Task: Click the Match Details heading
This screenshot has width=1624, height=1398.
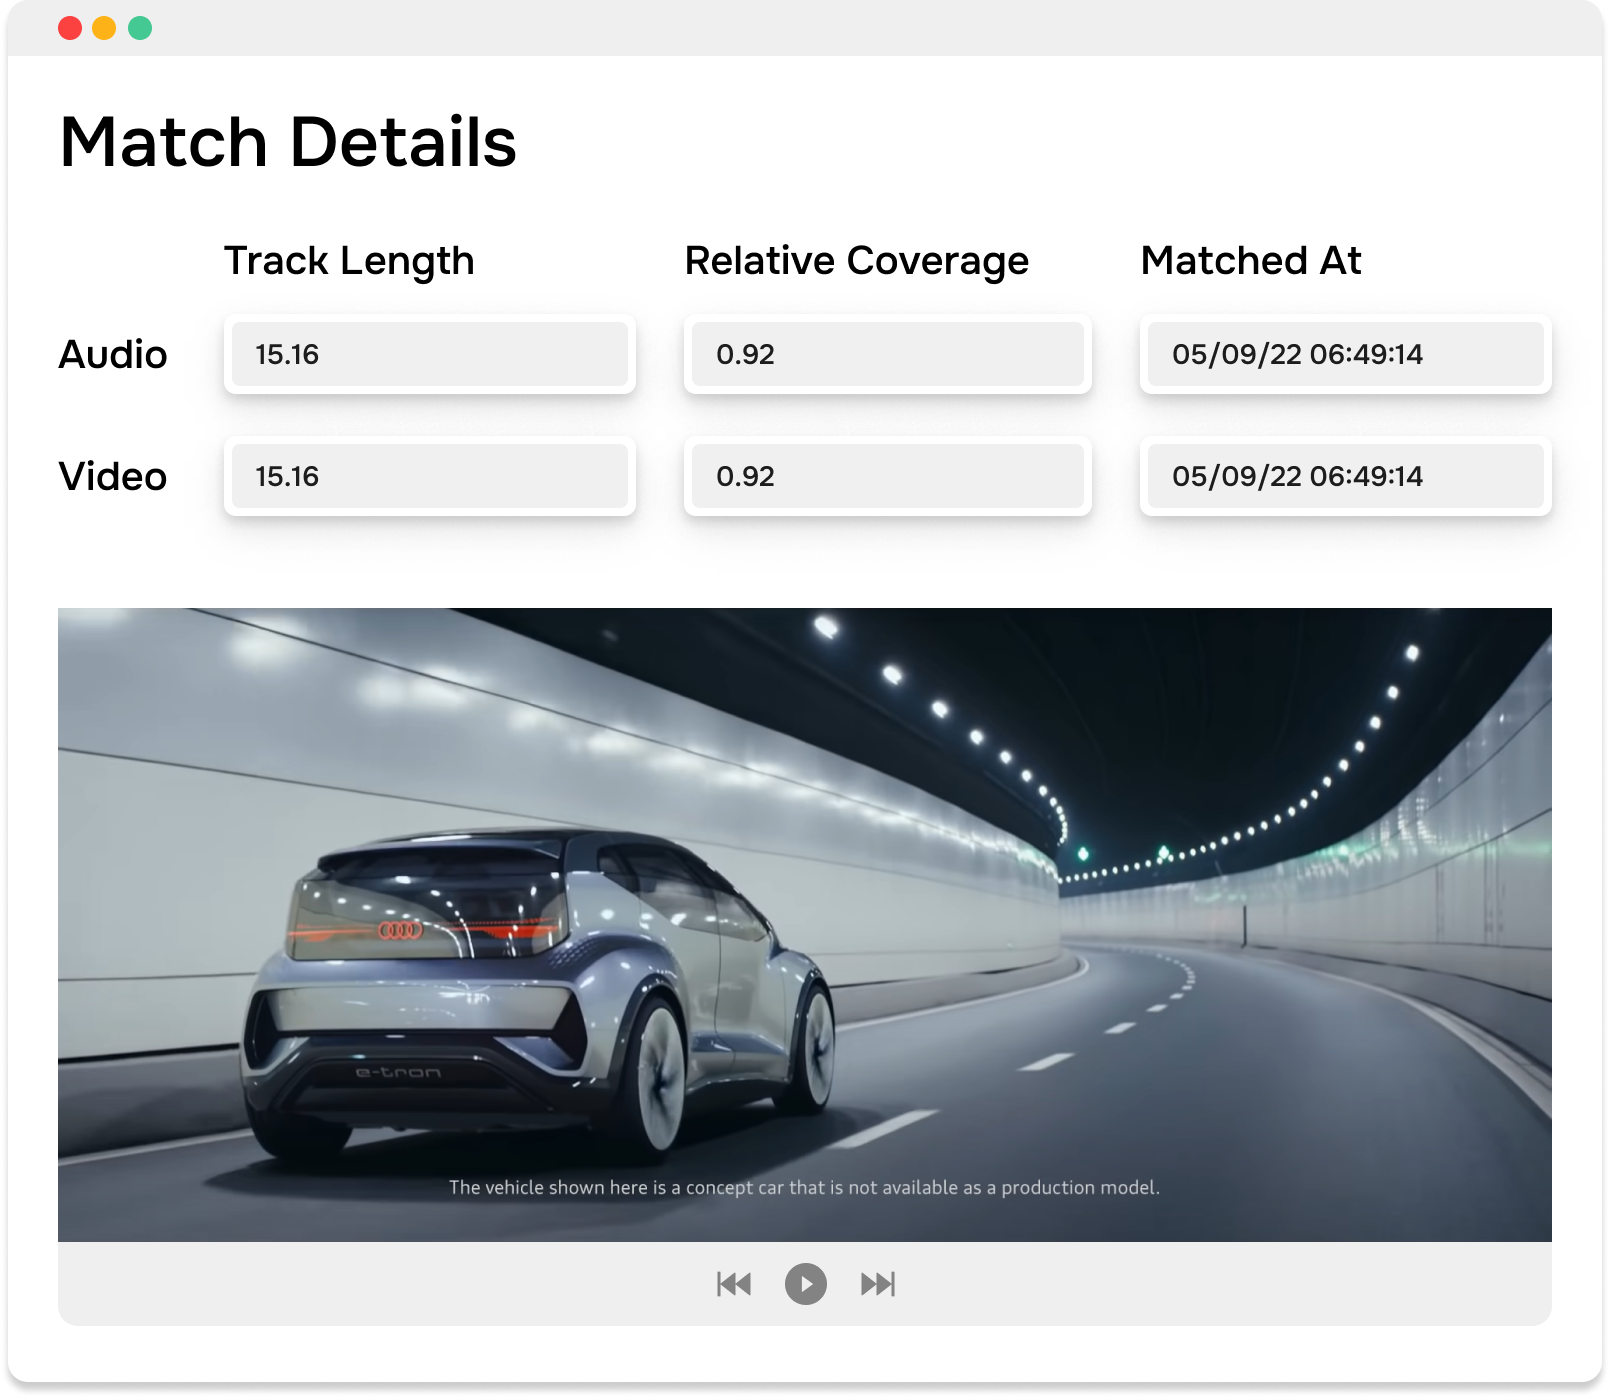Action: (288, 142)
